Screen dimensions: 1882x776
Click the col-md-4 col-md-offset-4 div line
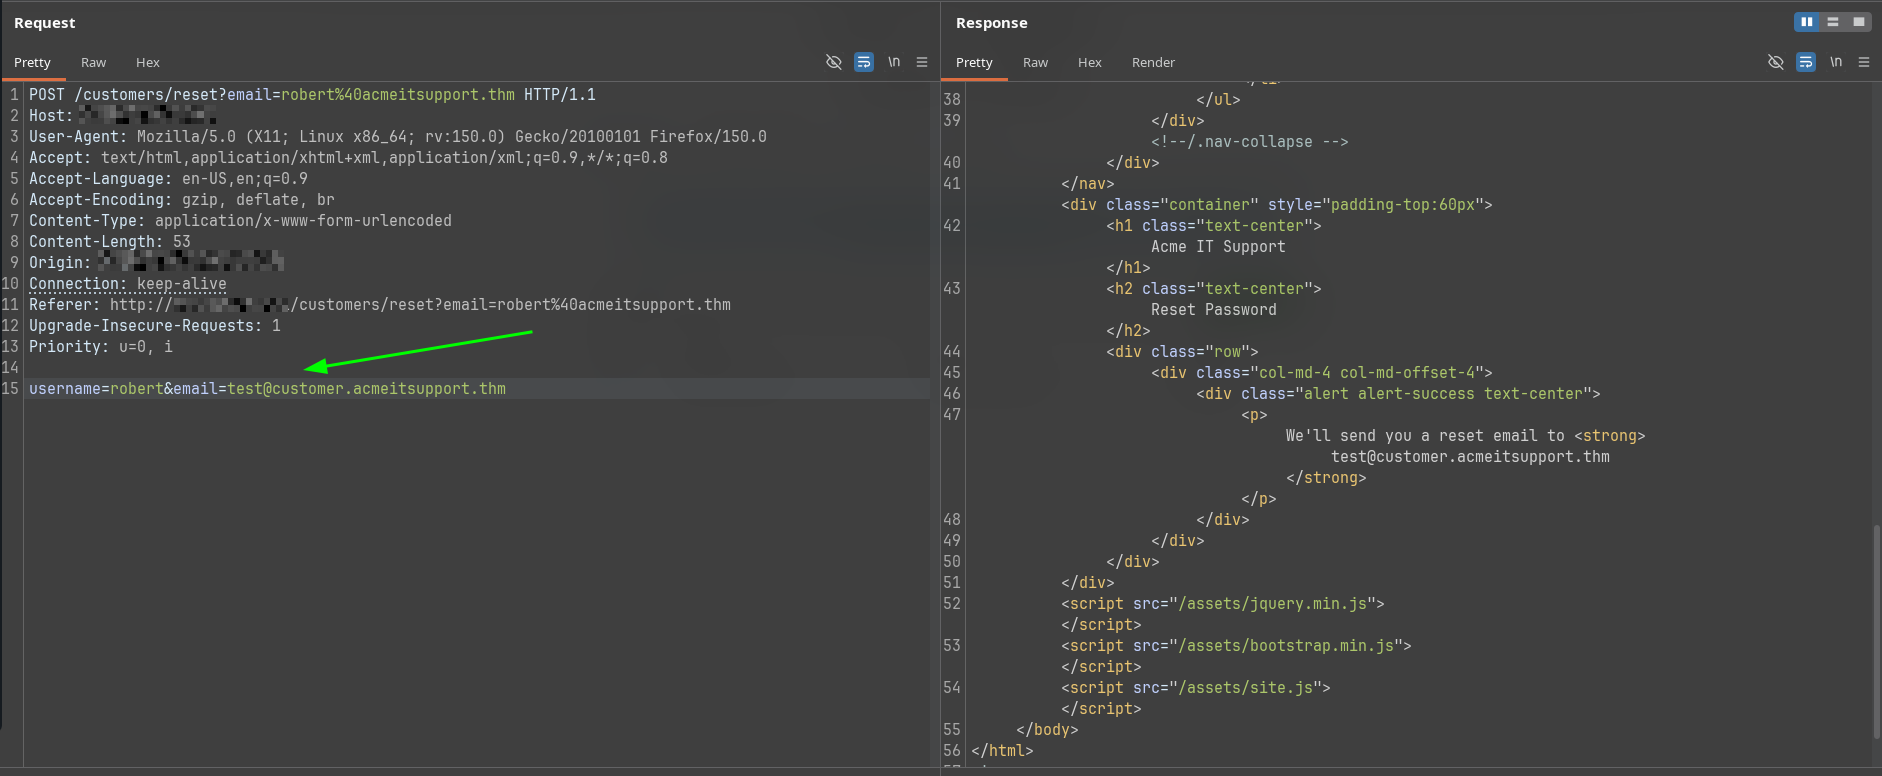1322,373
